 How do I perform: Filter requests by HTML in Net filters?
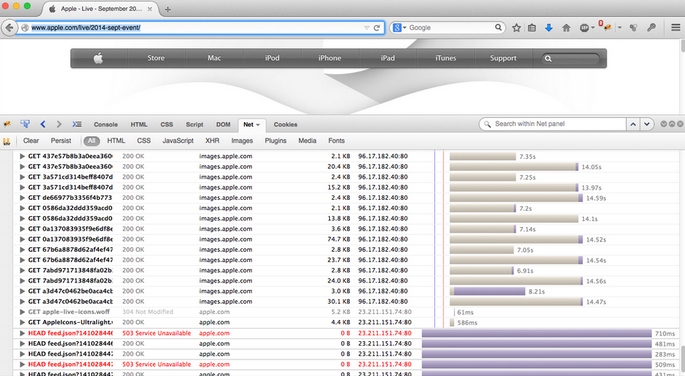coord(116,141)
